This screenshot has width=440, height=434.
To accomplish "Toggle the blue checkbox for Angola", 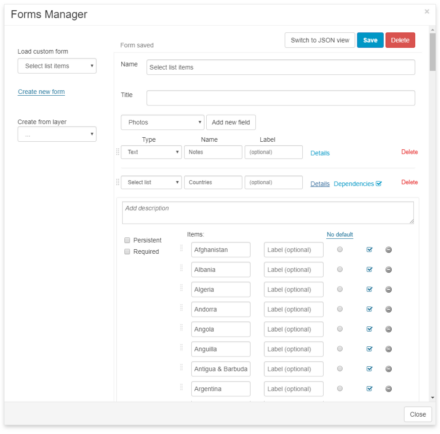I will pyautogui.click(x=369, y=329).
